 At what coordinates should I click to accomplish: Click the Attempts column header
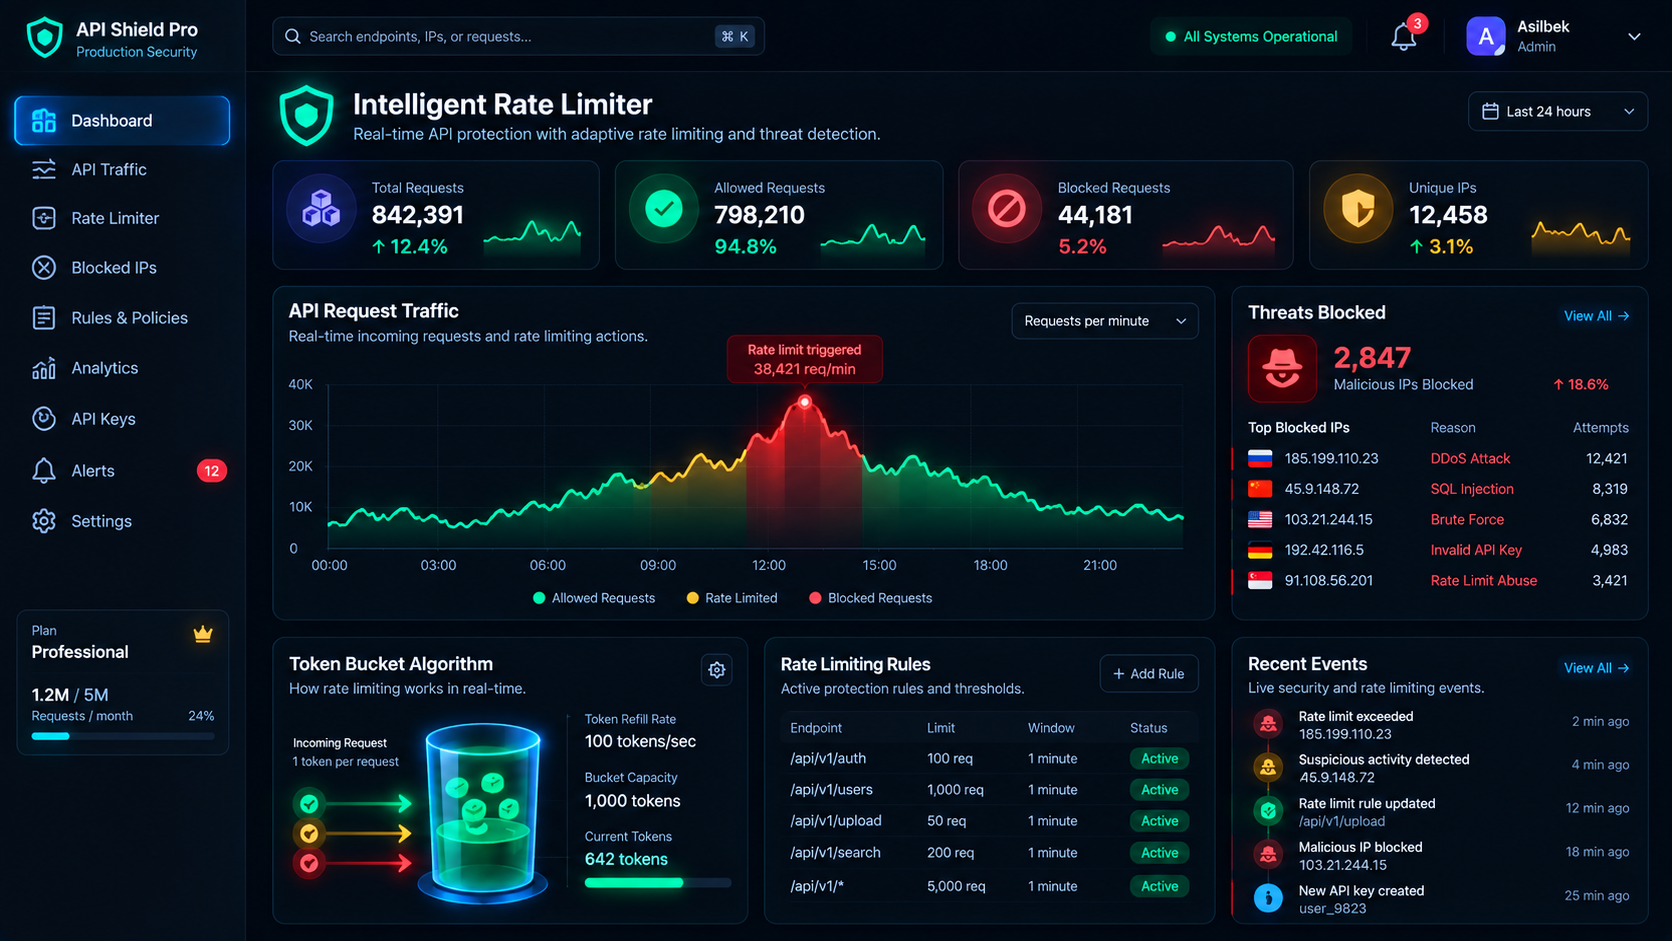1600,428
